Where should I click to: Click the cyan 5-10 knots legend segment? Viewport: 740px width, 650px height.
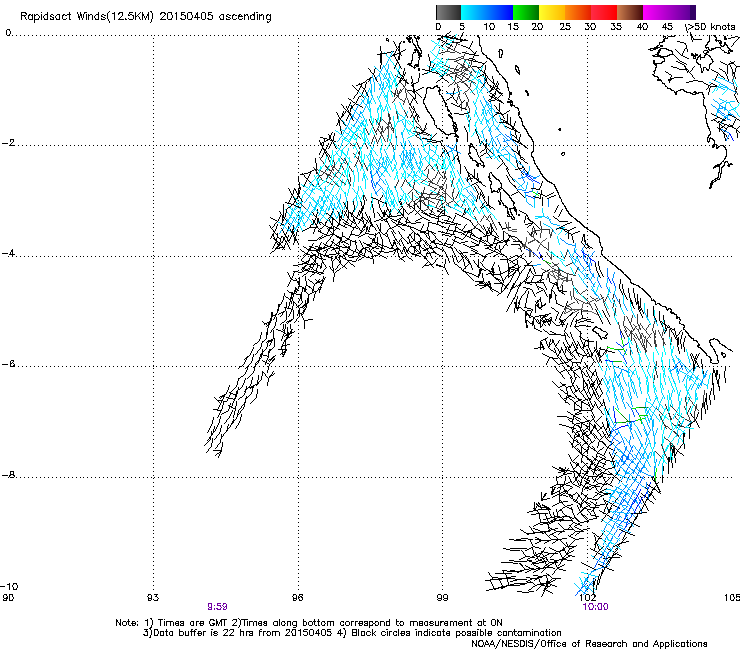coord(474,12)
